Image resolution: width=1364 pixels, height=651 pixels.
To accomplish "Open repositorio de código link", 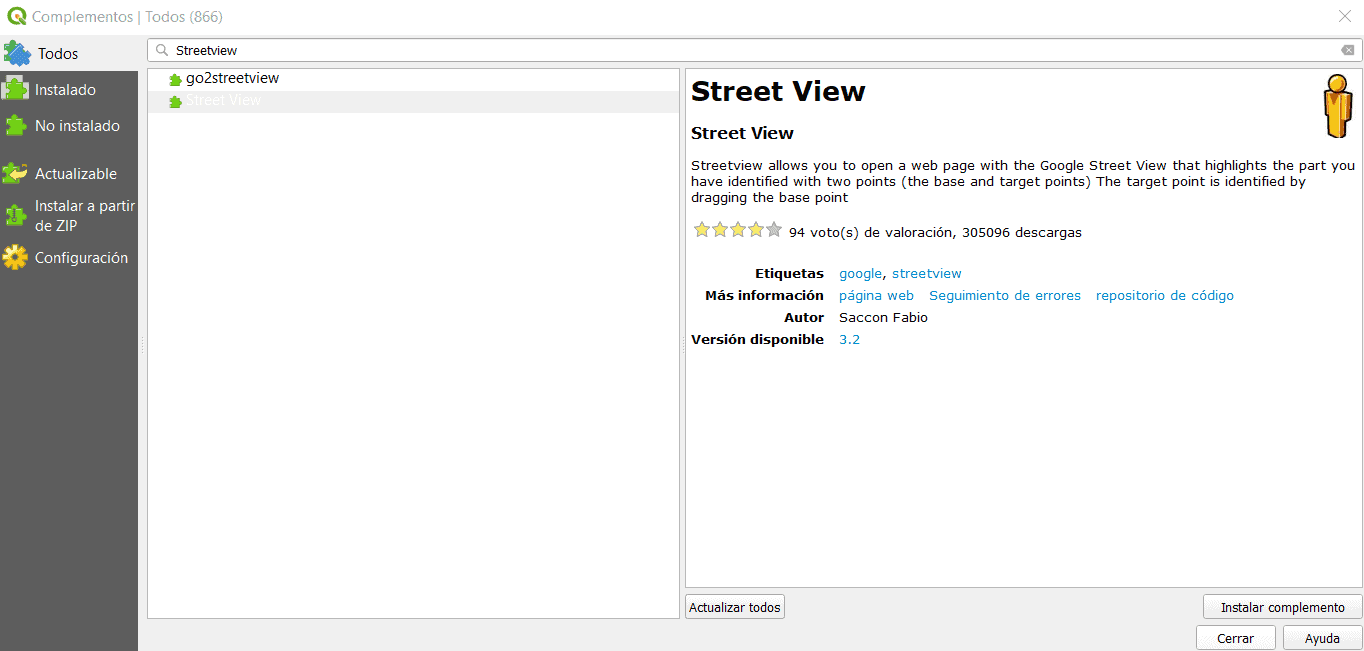I will [1165, 295].
